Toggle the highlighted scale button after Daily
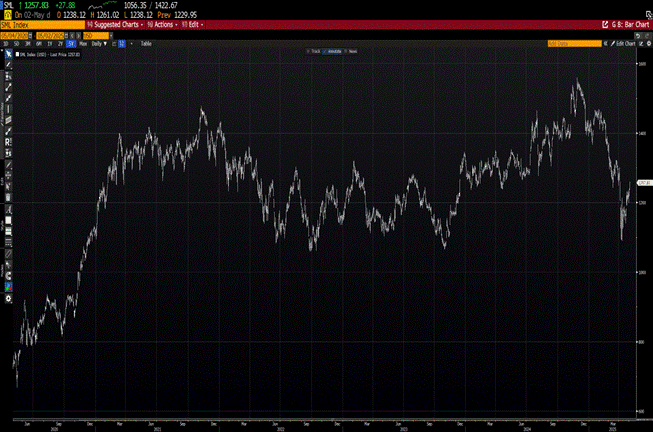653x432 pixels. pyautogui.click(x=122, y=44)
